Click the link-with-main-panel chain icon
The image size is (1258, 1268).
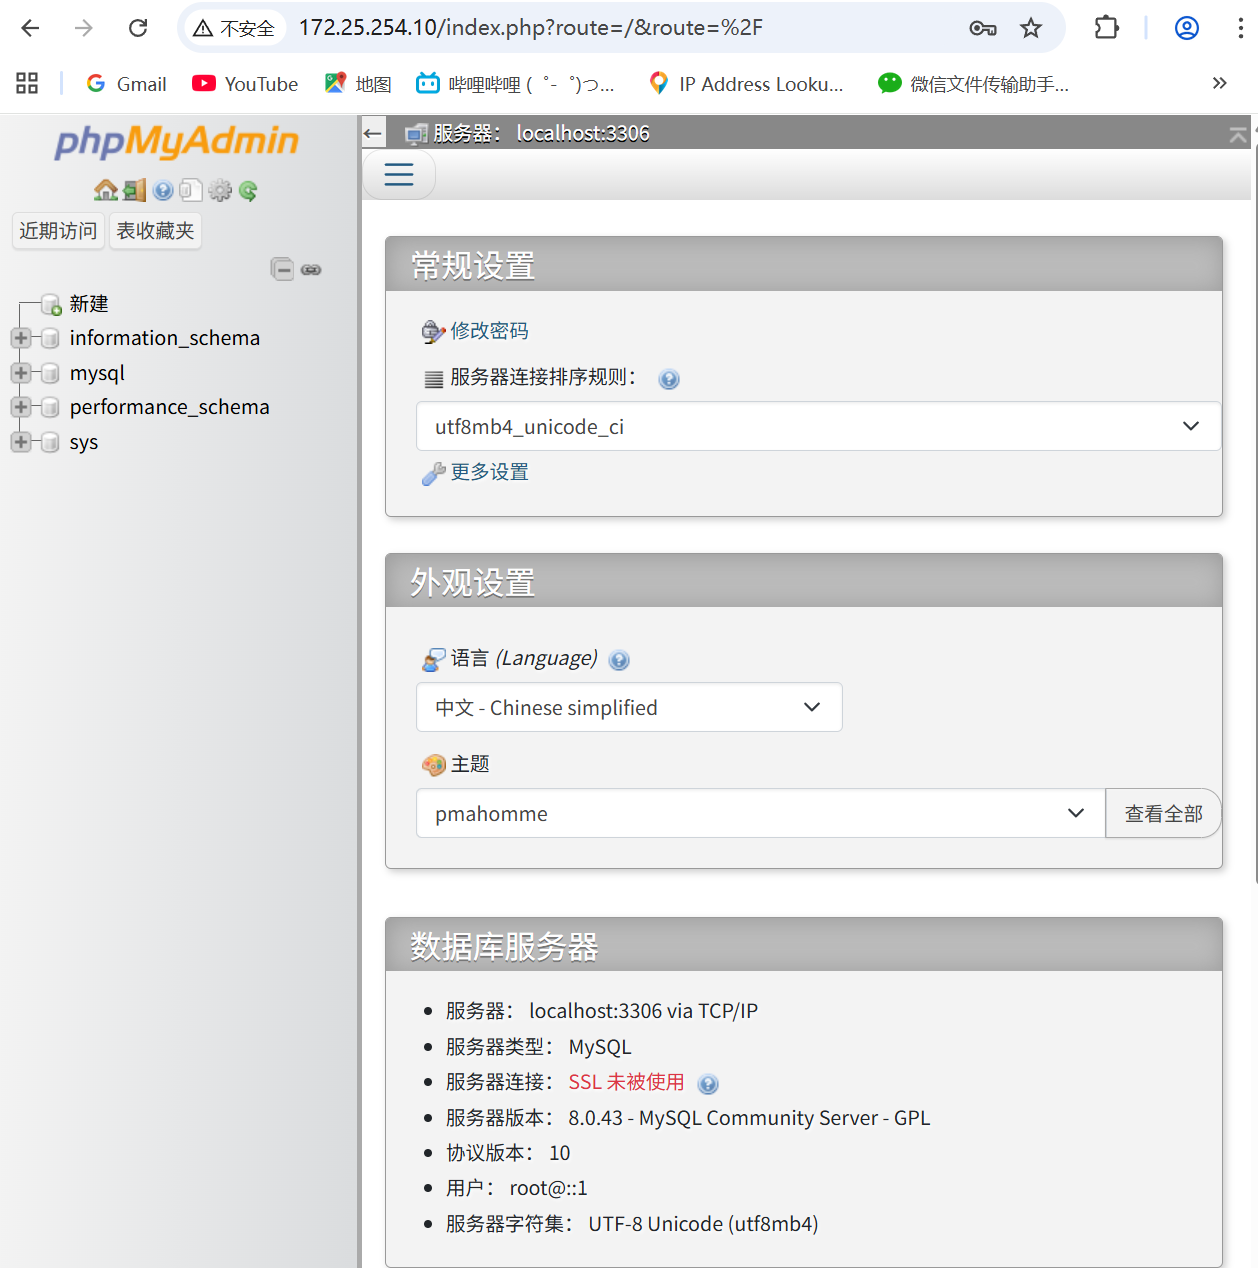pyautogui.click(x=311, y=269)
